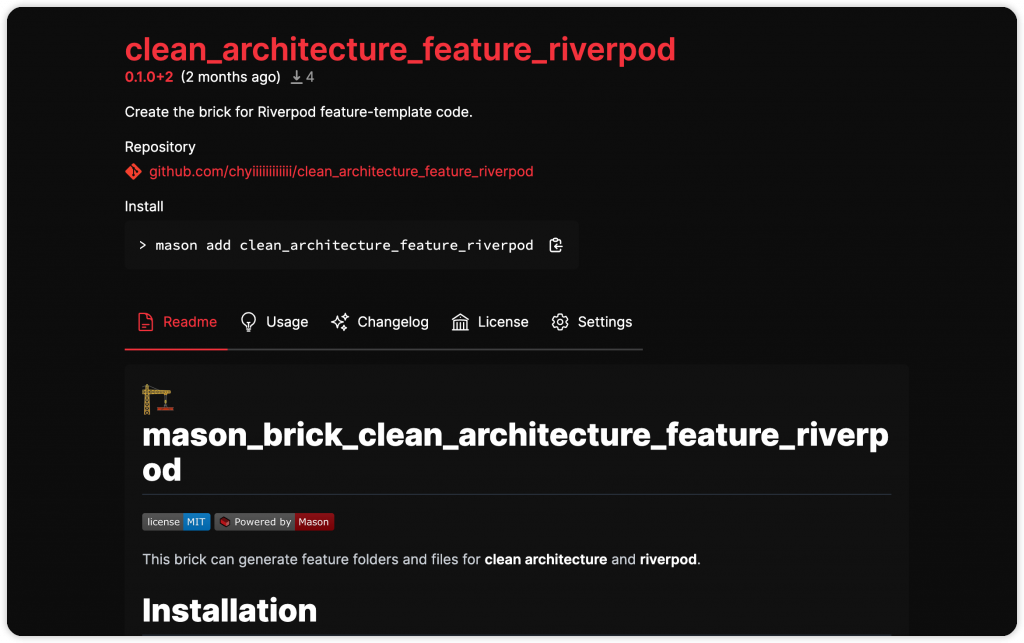Click the 'Install' label
The image size is (1024, 643).
tap(144, 206)
